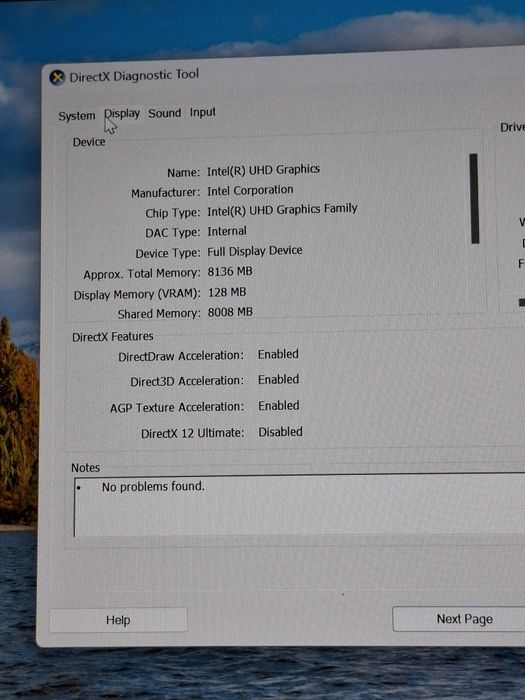Click the Help button

pos(118,620)
